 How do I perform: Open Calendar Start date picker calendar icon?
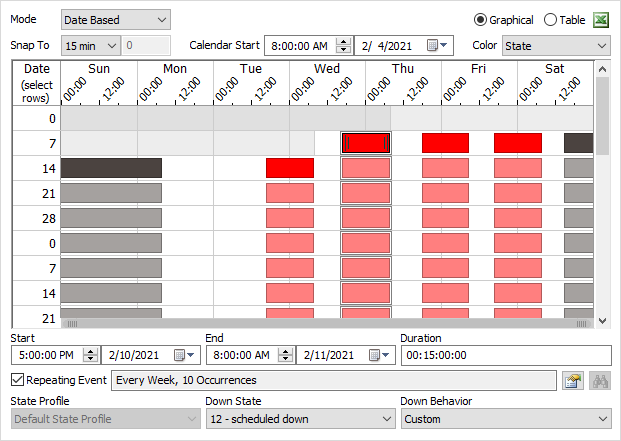click(x=436, y=46)
